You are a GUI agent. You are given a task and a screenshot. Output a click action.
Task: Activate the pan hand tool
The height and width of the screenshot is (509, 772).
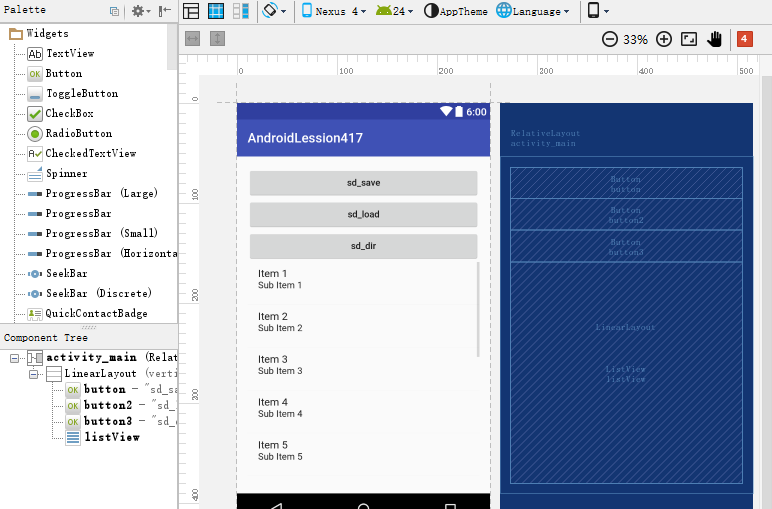tap(714, 39)
